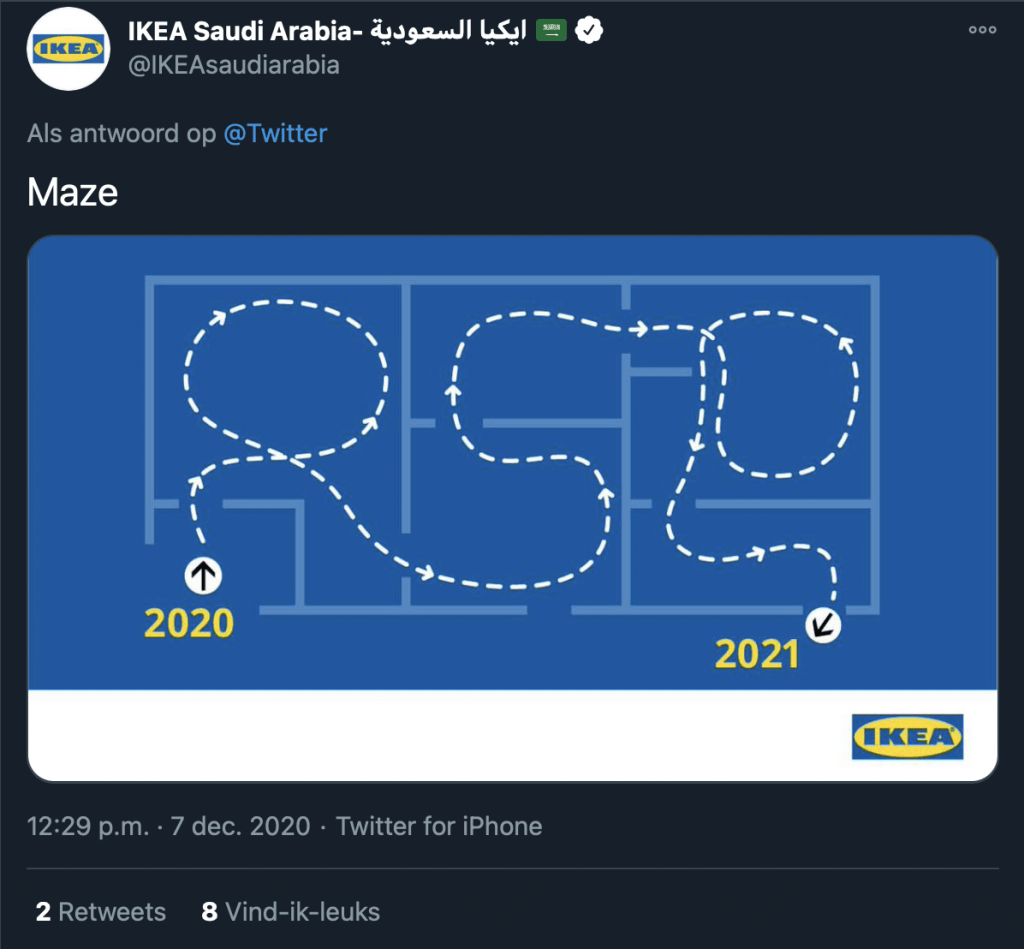Image resolution: width=1024 pixels, height=949 pixels.
Task: Click the "Als antwoord op" reply label
Action: pyautogui.click(x=122, y=133)
